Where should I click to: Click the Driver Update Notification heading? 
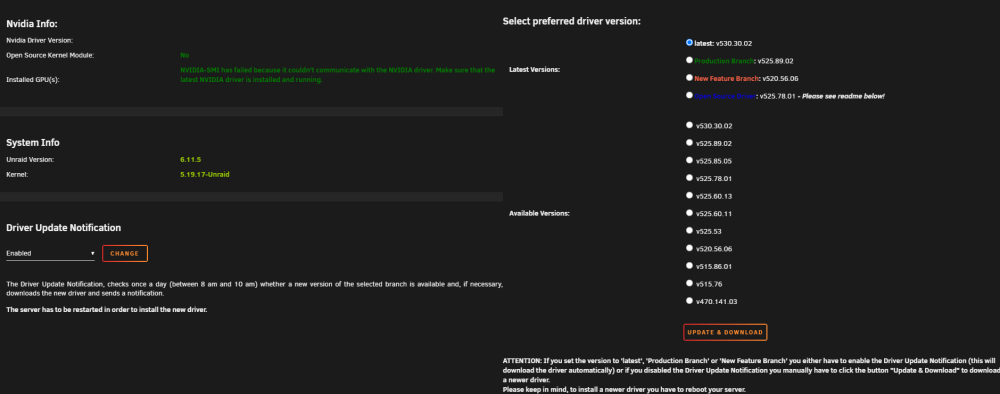(64, 228)
